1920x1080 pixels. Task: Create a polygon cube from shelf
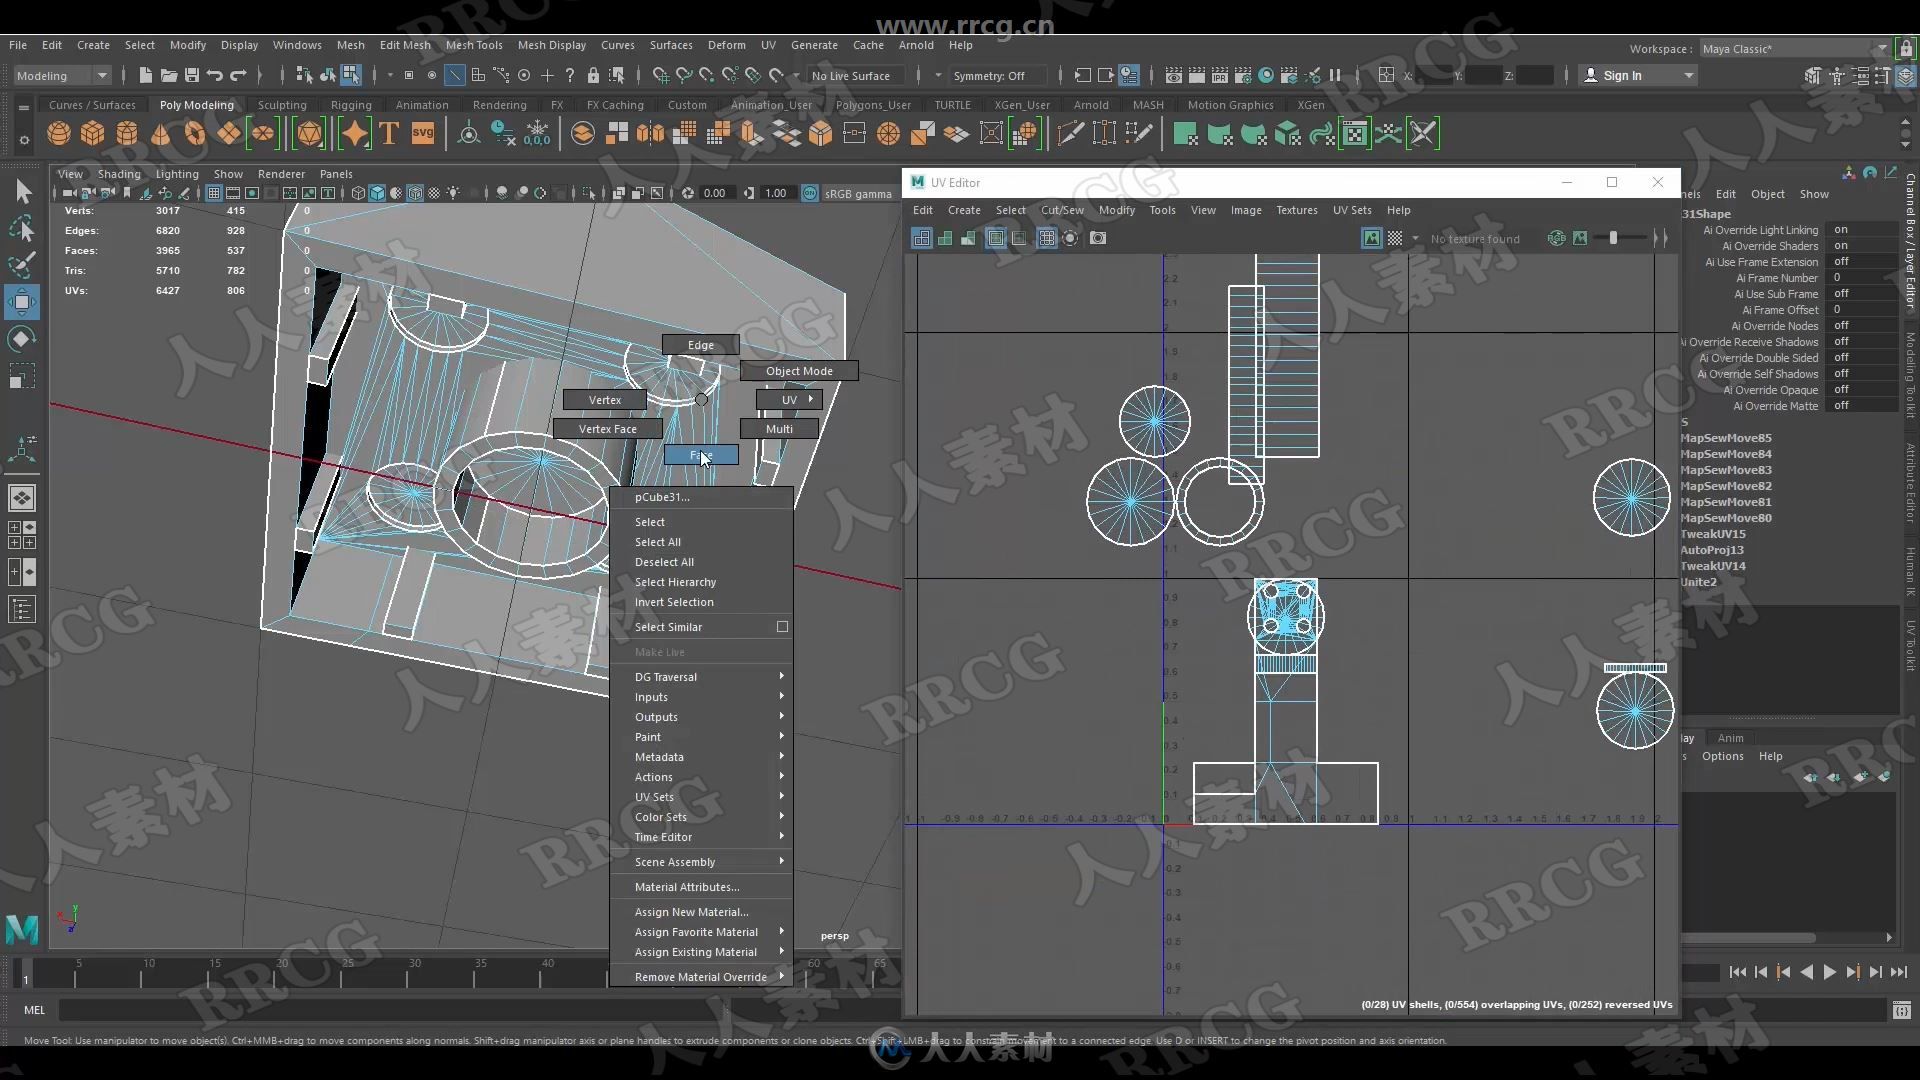point(92,133)
